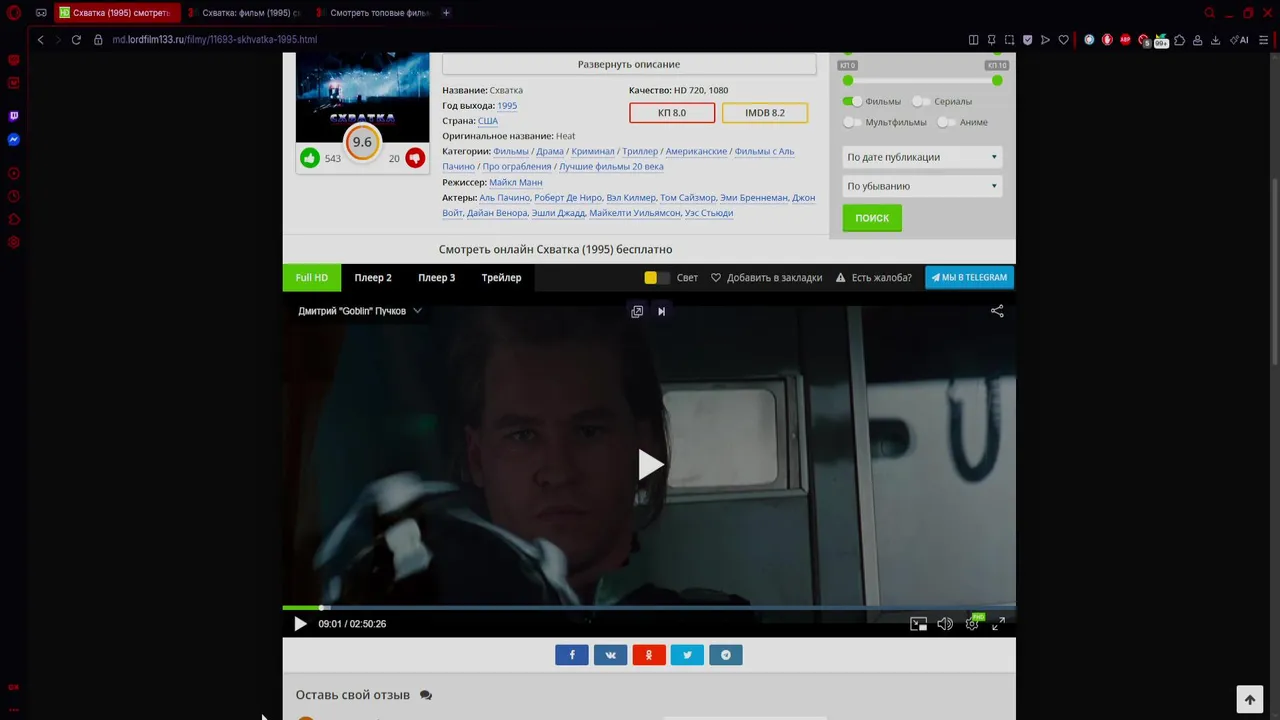Play video with center play button
Image resolution: width=1280 pixels, height=720 pixels.
[650, 464]
